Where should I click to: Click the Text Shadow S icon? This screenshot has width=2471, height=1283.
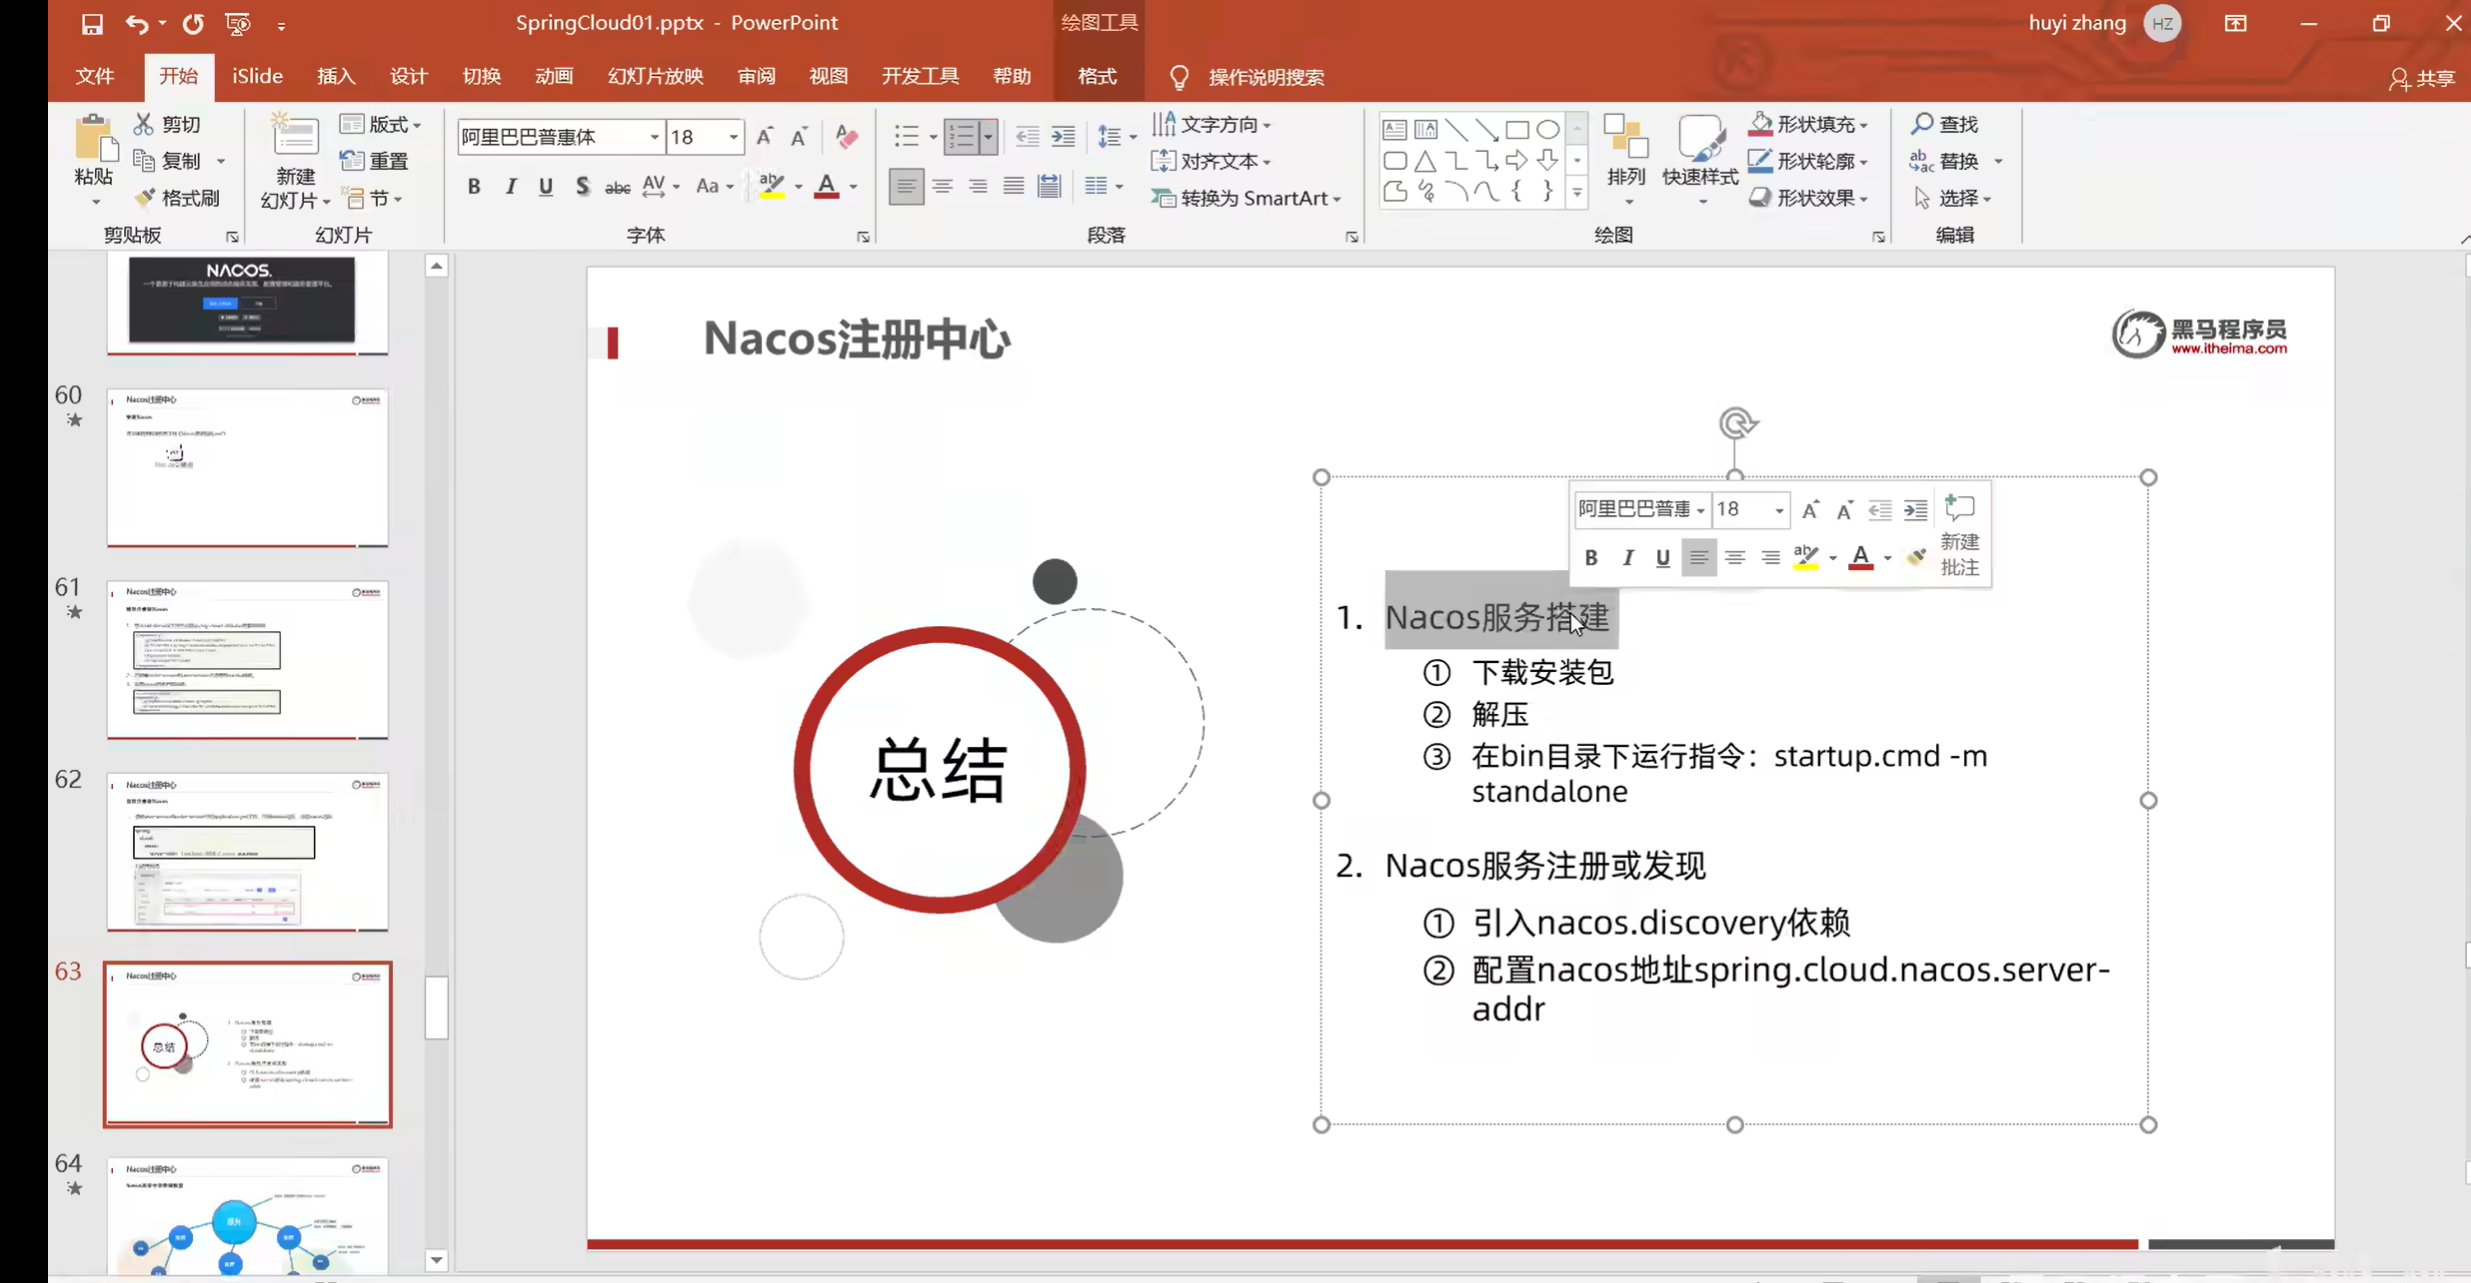pos(582,187)
